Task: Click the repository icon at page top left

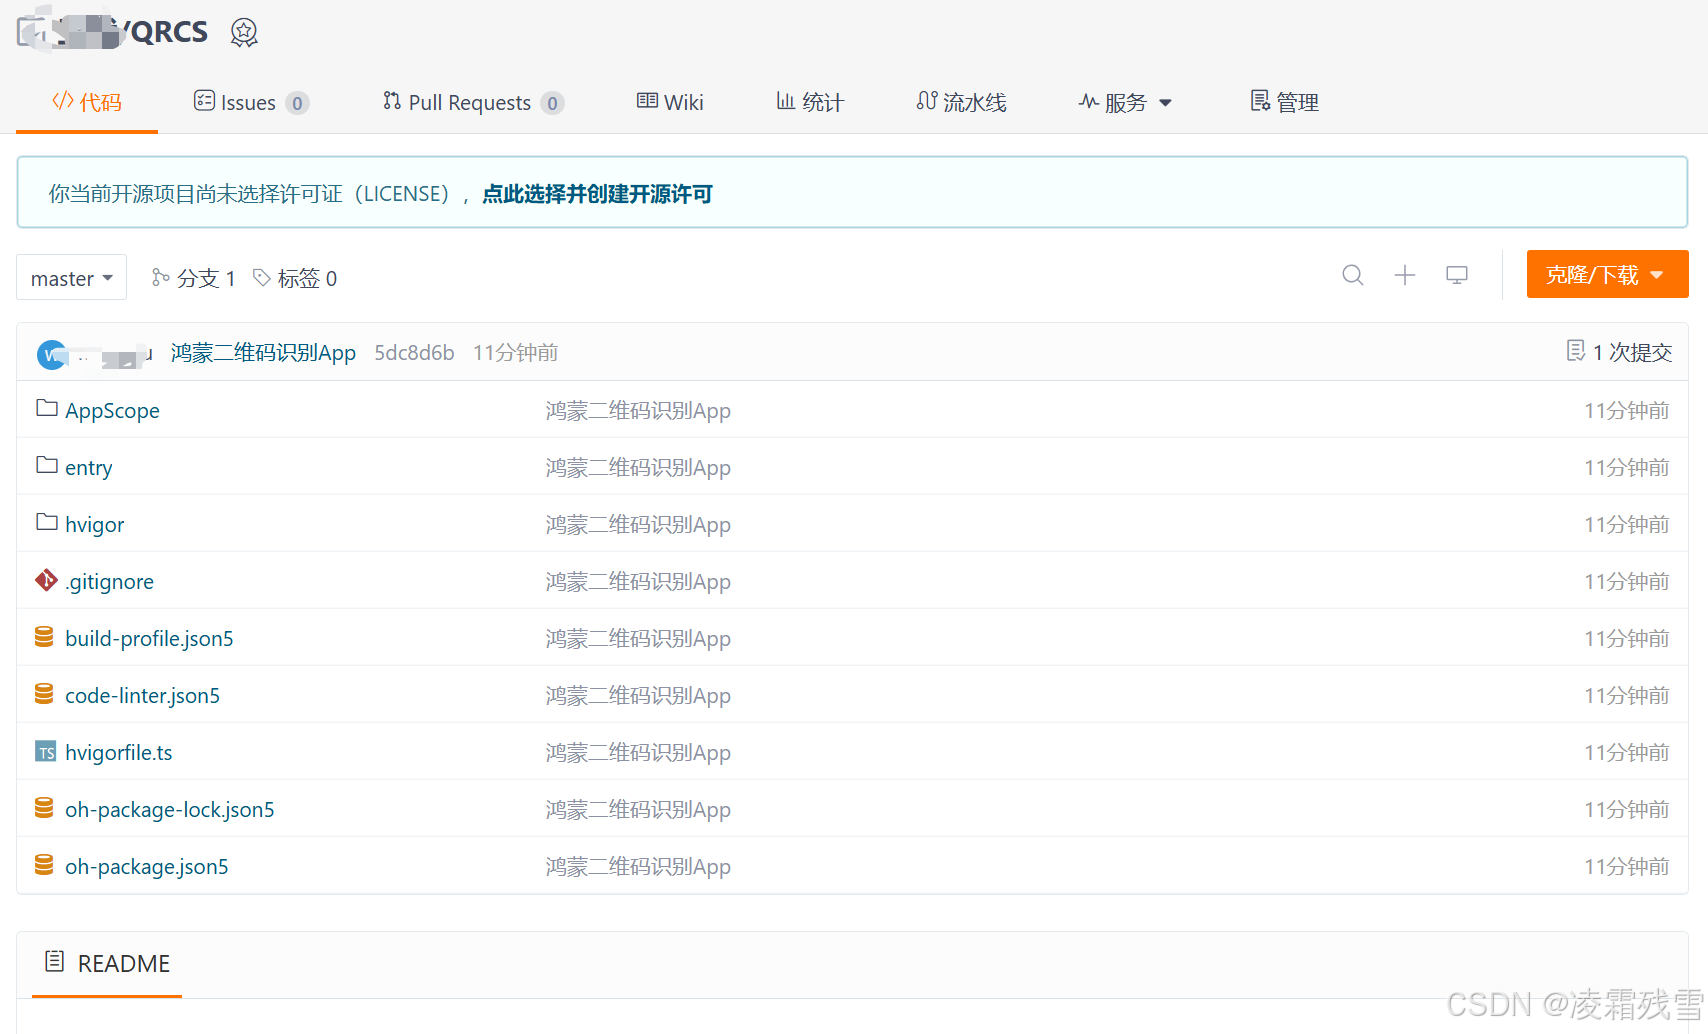Action: [x=30, y=32]
